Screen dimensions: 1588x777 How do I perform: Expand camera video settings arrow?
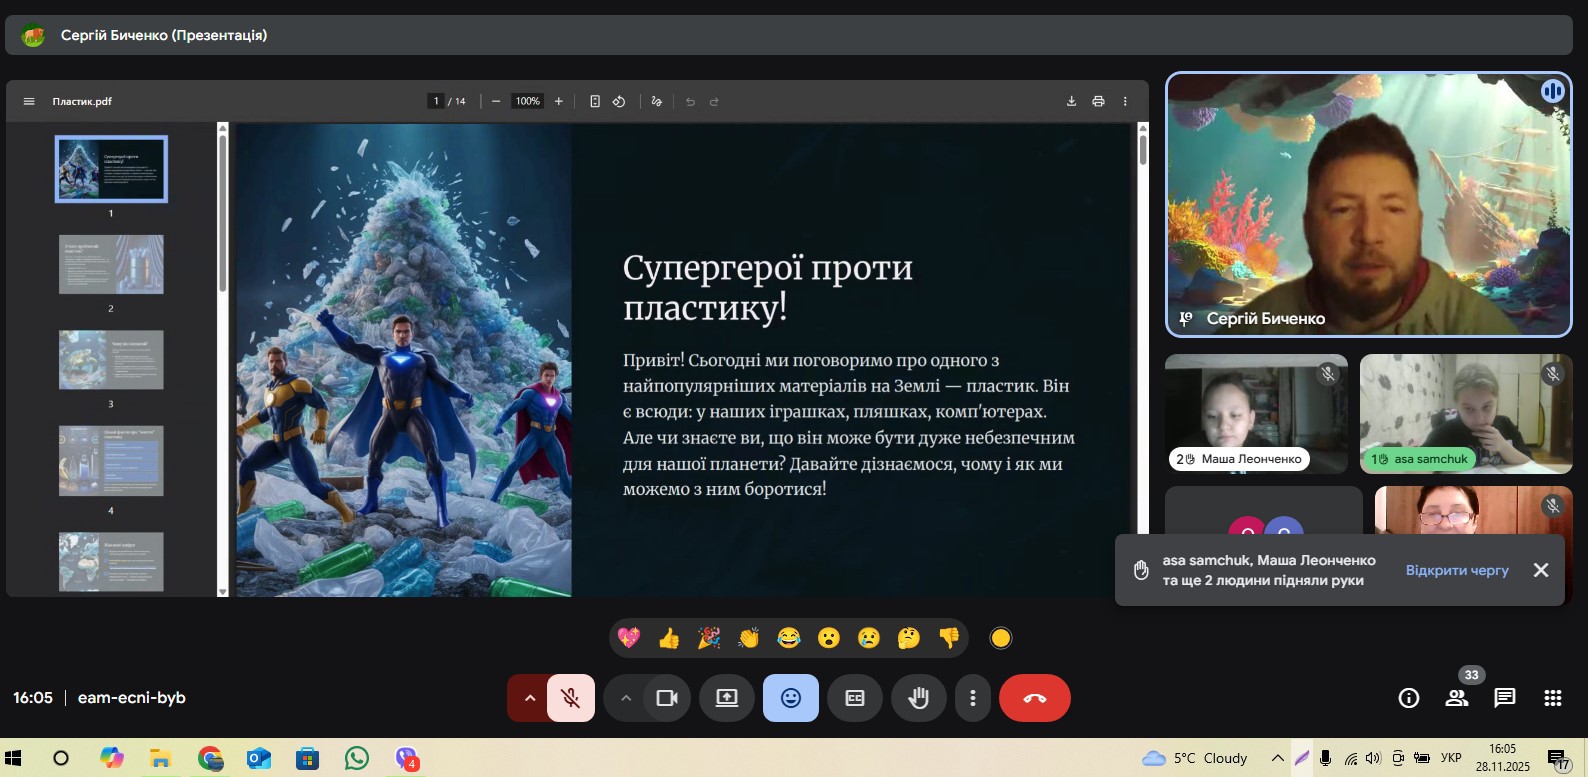pyautogui.click(x=626, y=698)
